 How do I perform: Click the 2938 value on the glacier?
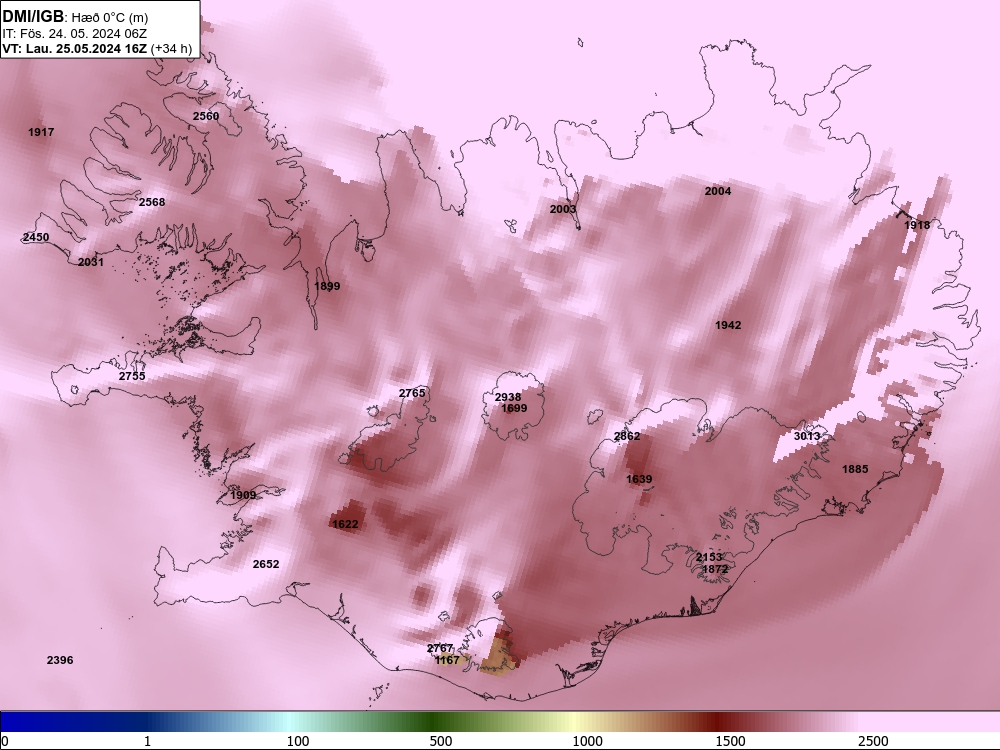click(x=508, y=397)
